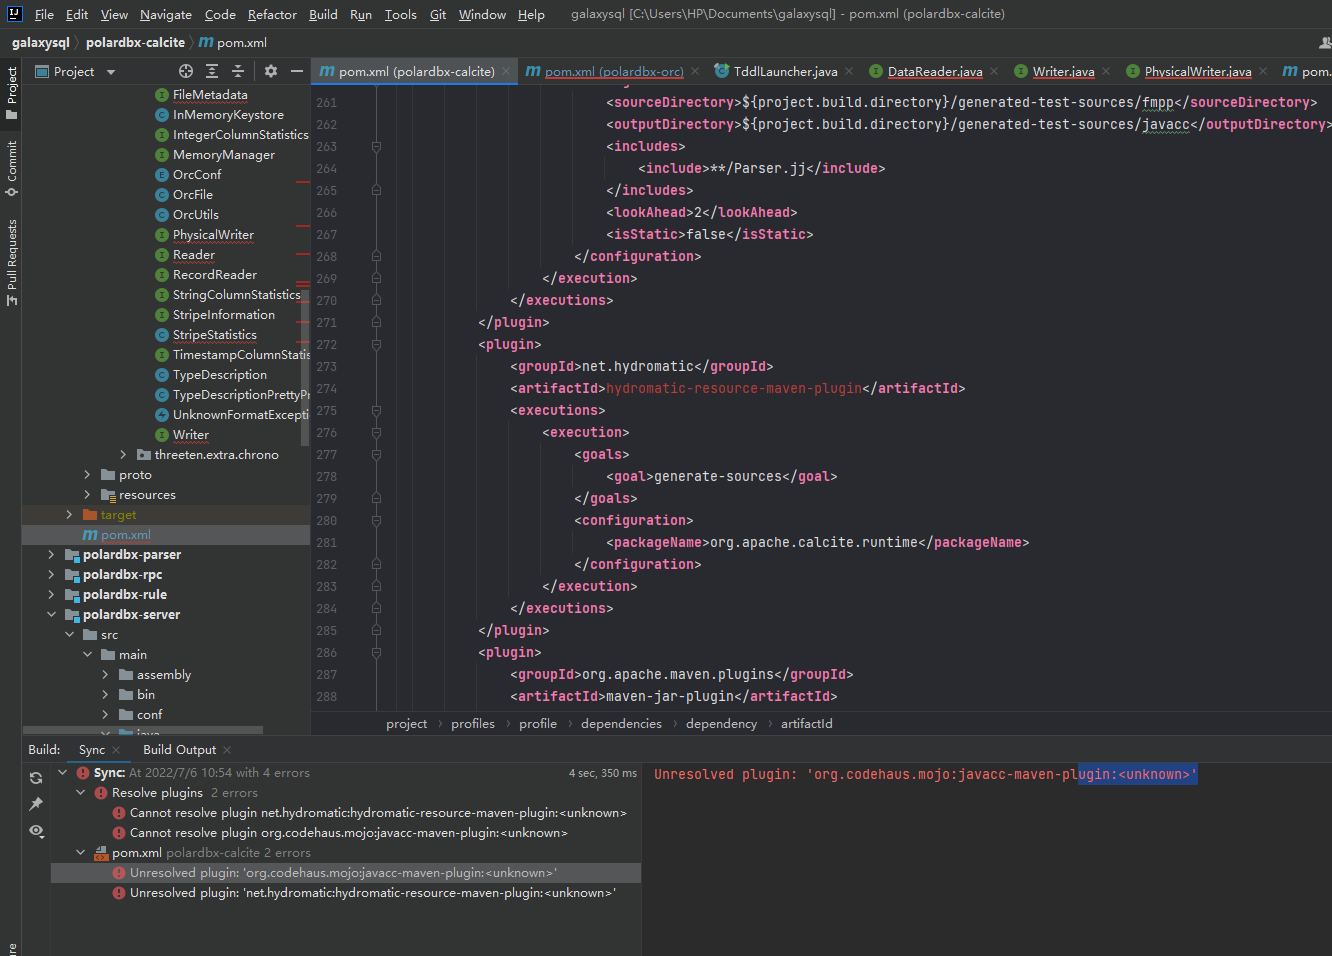Viewport: 1332px width, 956px height.
Task: Select the assembly folder in Project tree
Action: click(164, 674)
